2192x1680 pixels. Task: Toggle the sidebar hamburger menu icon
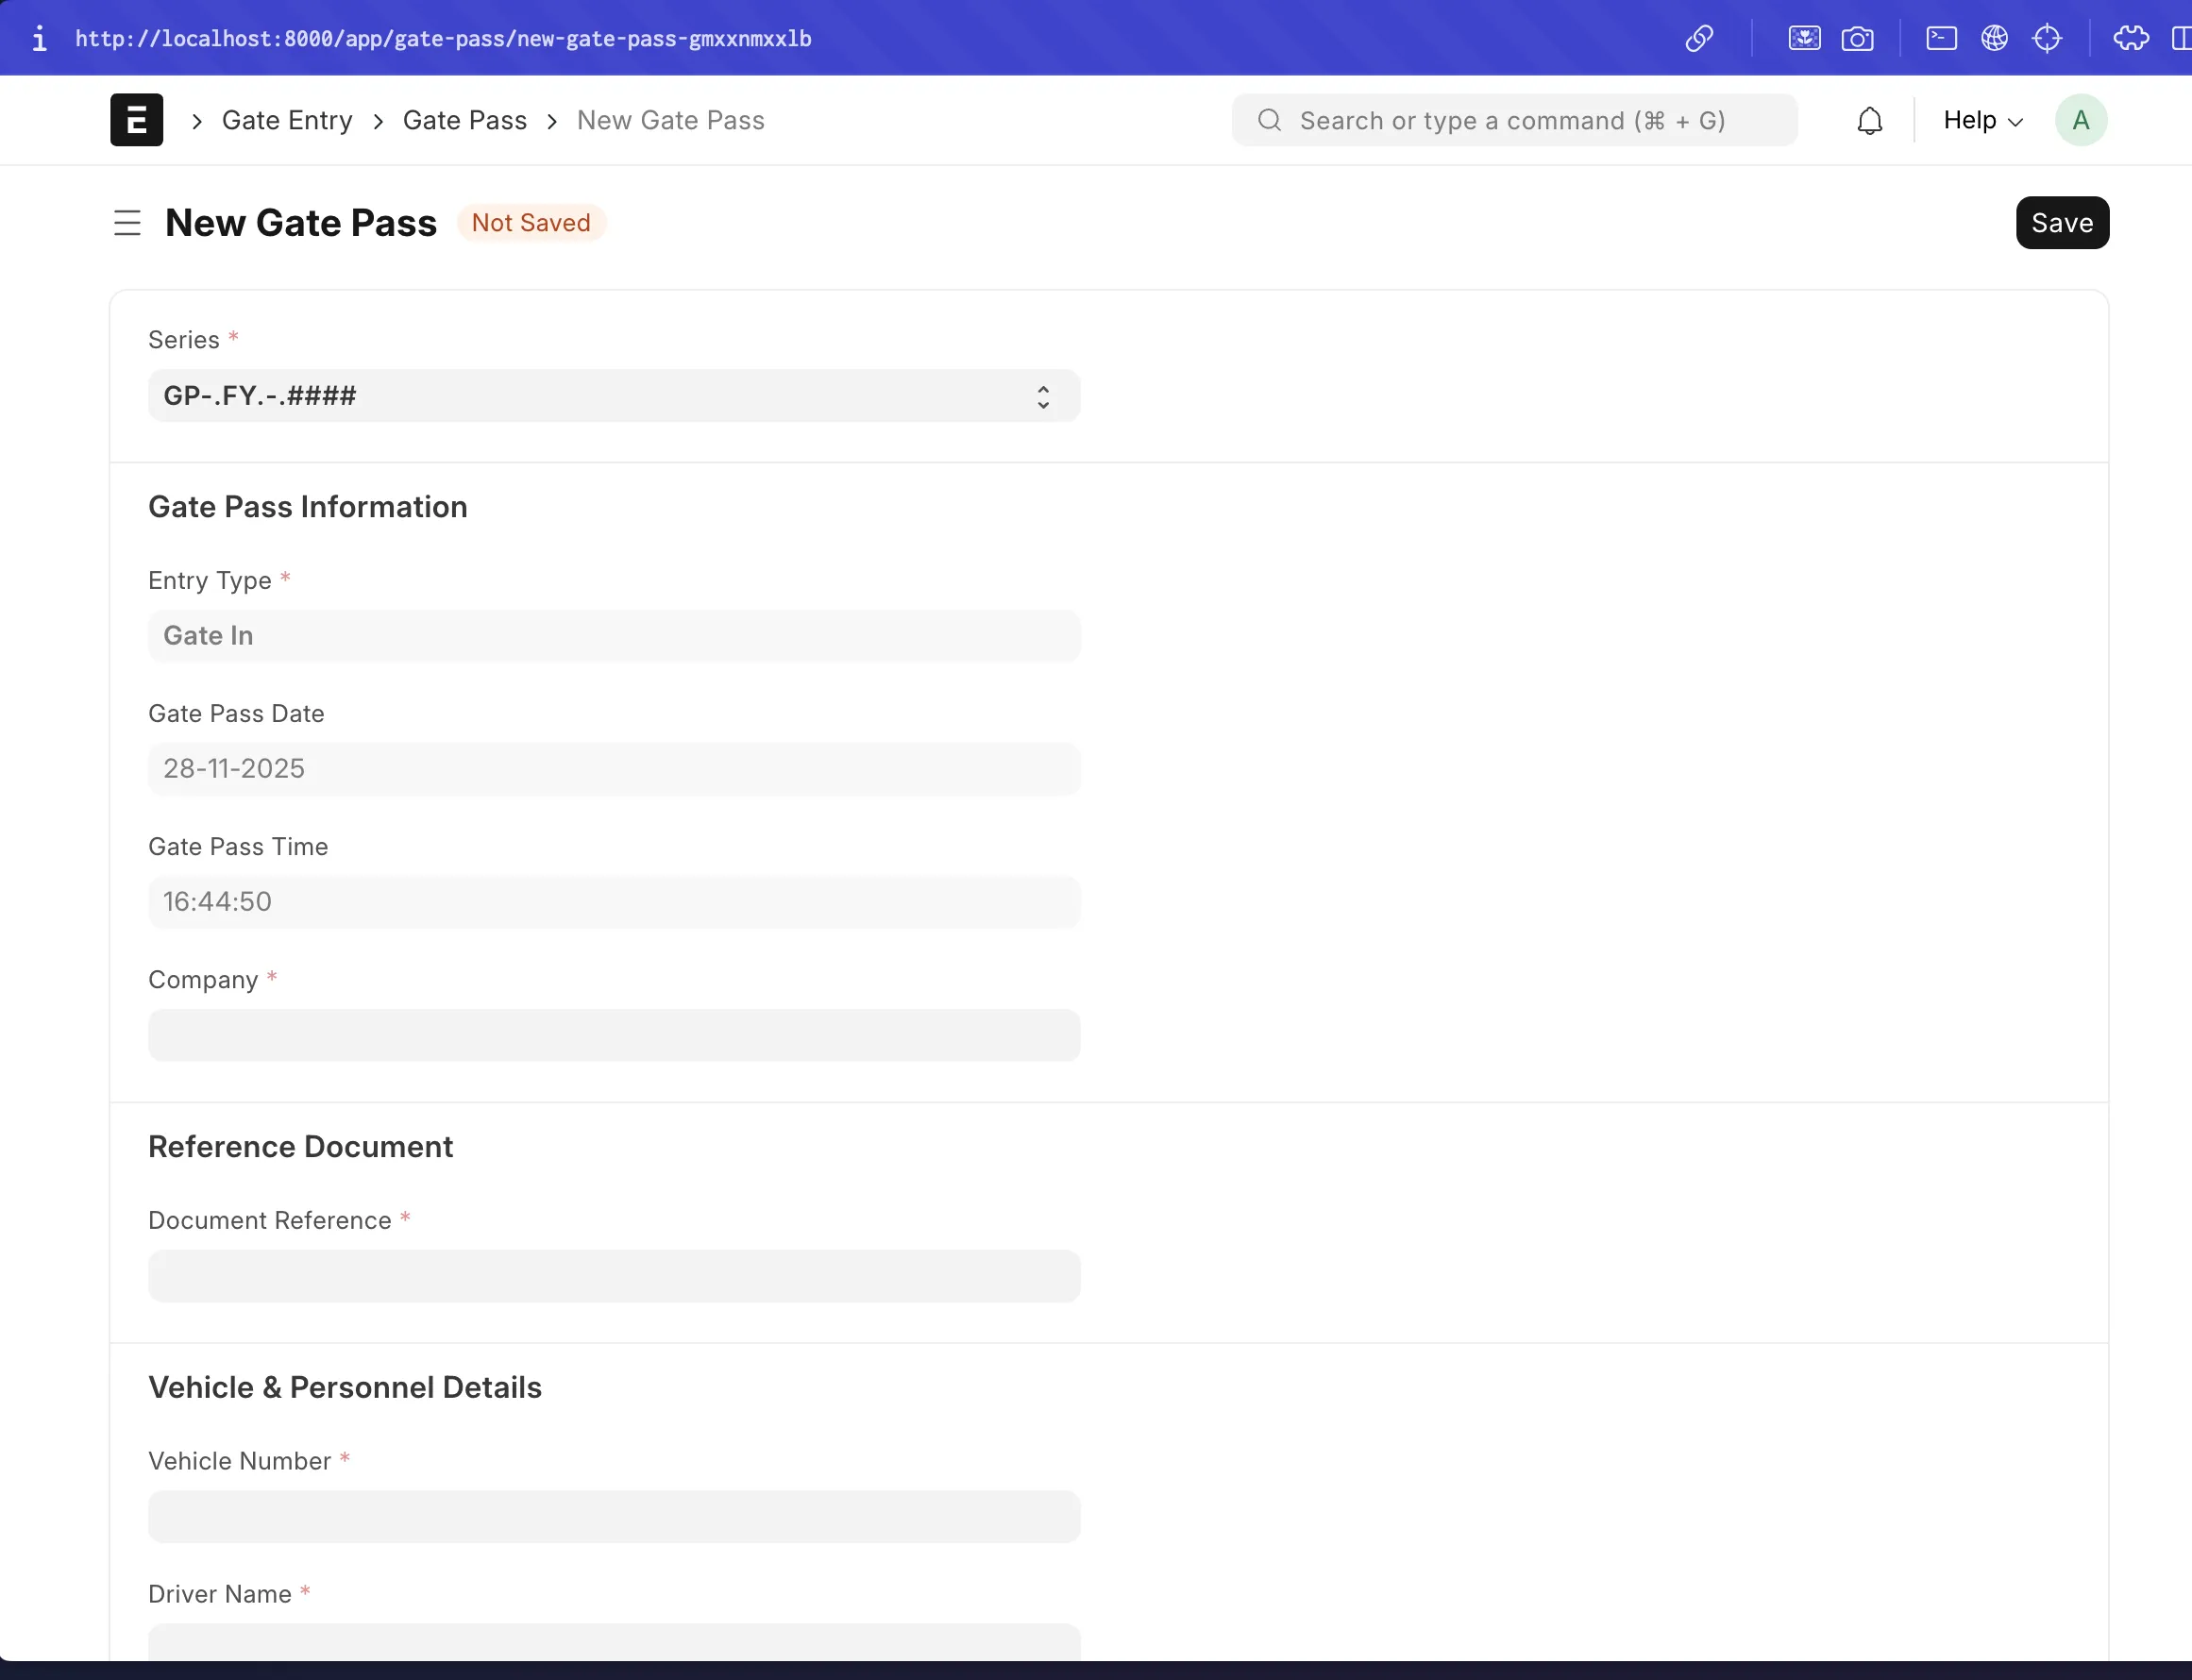(x=127, y=222)
